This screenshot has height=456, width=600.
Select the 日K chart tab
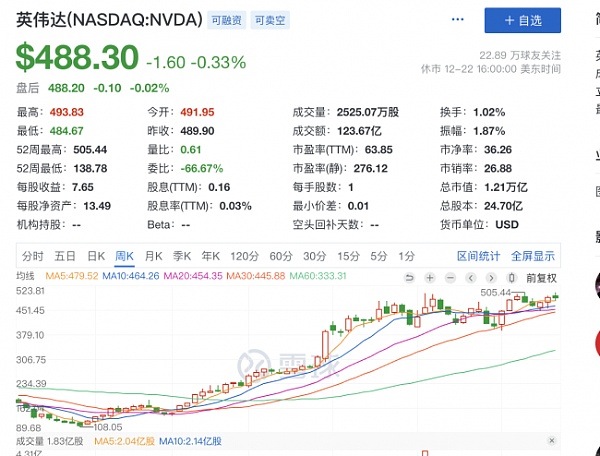[96, 255]
